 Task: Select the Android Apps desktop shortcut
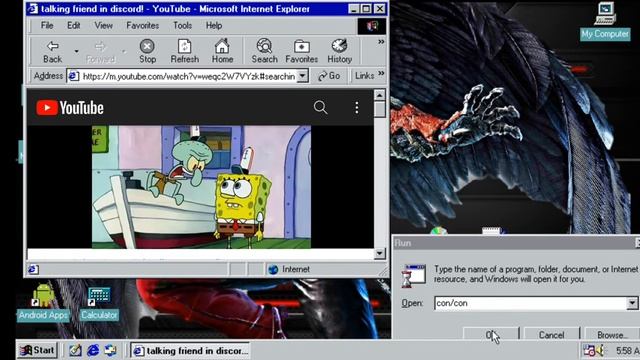[x=43, y=302]
